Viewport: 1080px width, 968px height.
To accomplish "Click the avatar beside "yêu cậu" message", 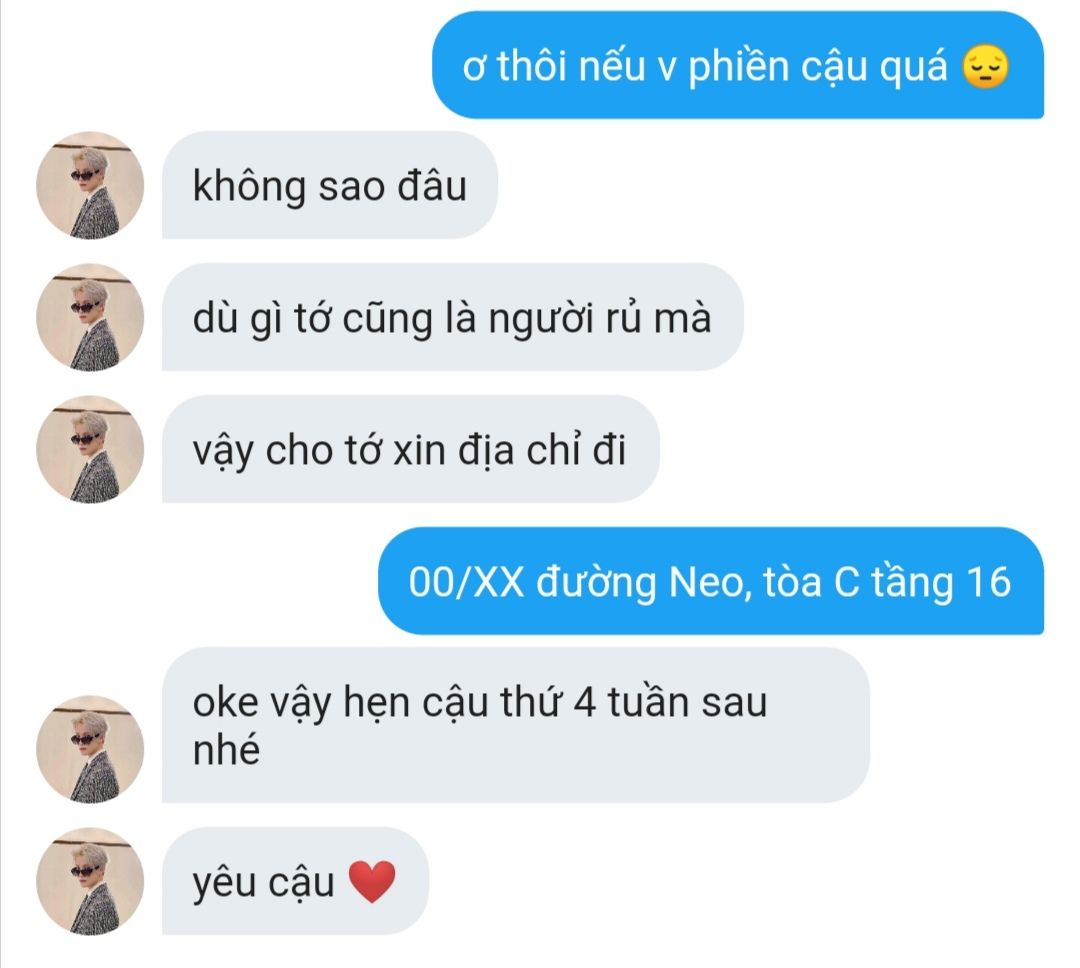I will click(x=90, y=881).
